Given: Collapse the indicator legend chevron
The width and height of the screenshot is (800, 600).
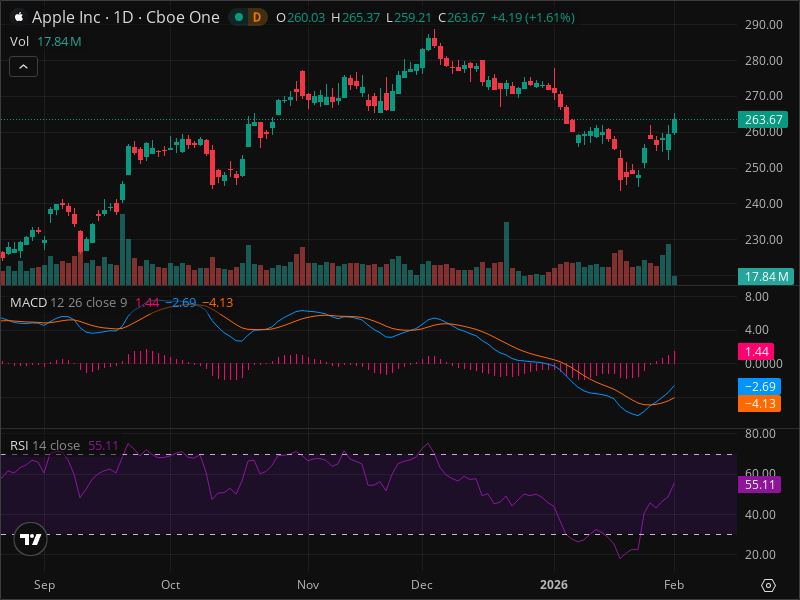Looking at the screenshot, I should (x=23, y=67).
